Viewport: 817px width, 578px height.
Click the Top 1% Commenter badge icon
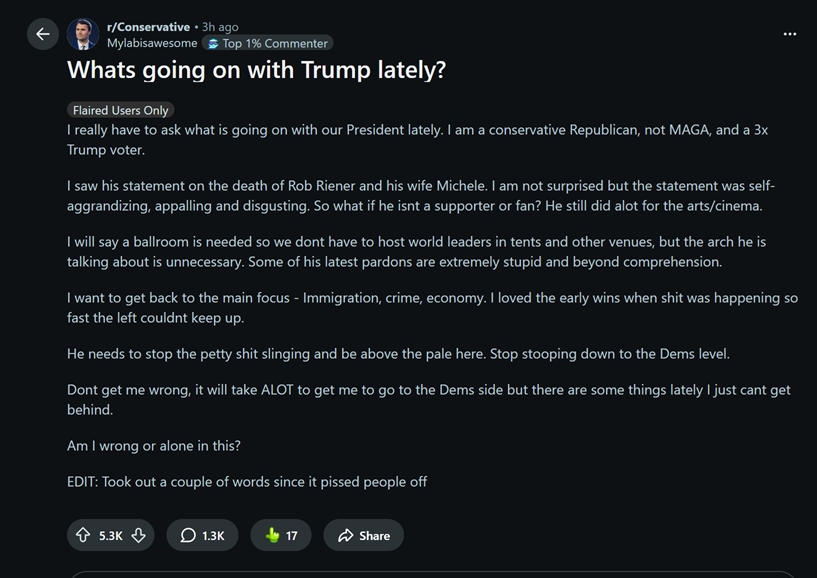point(212,44)
